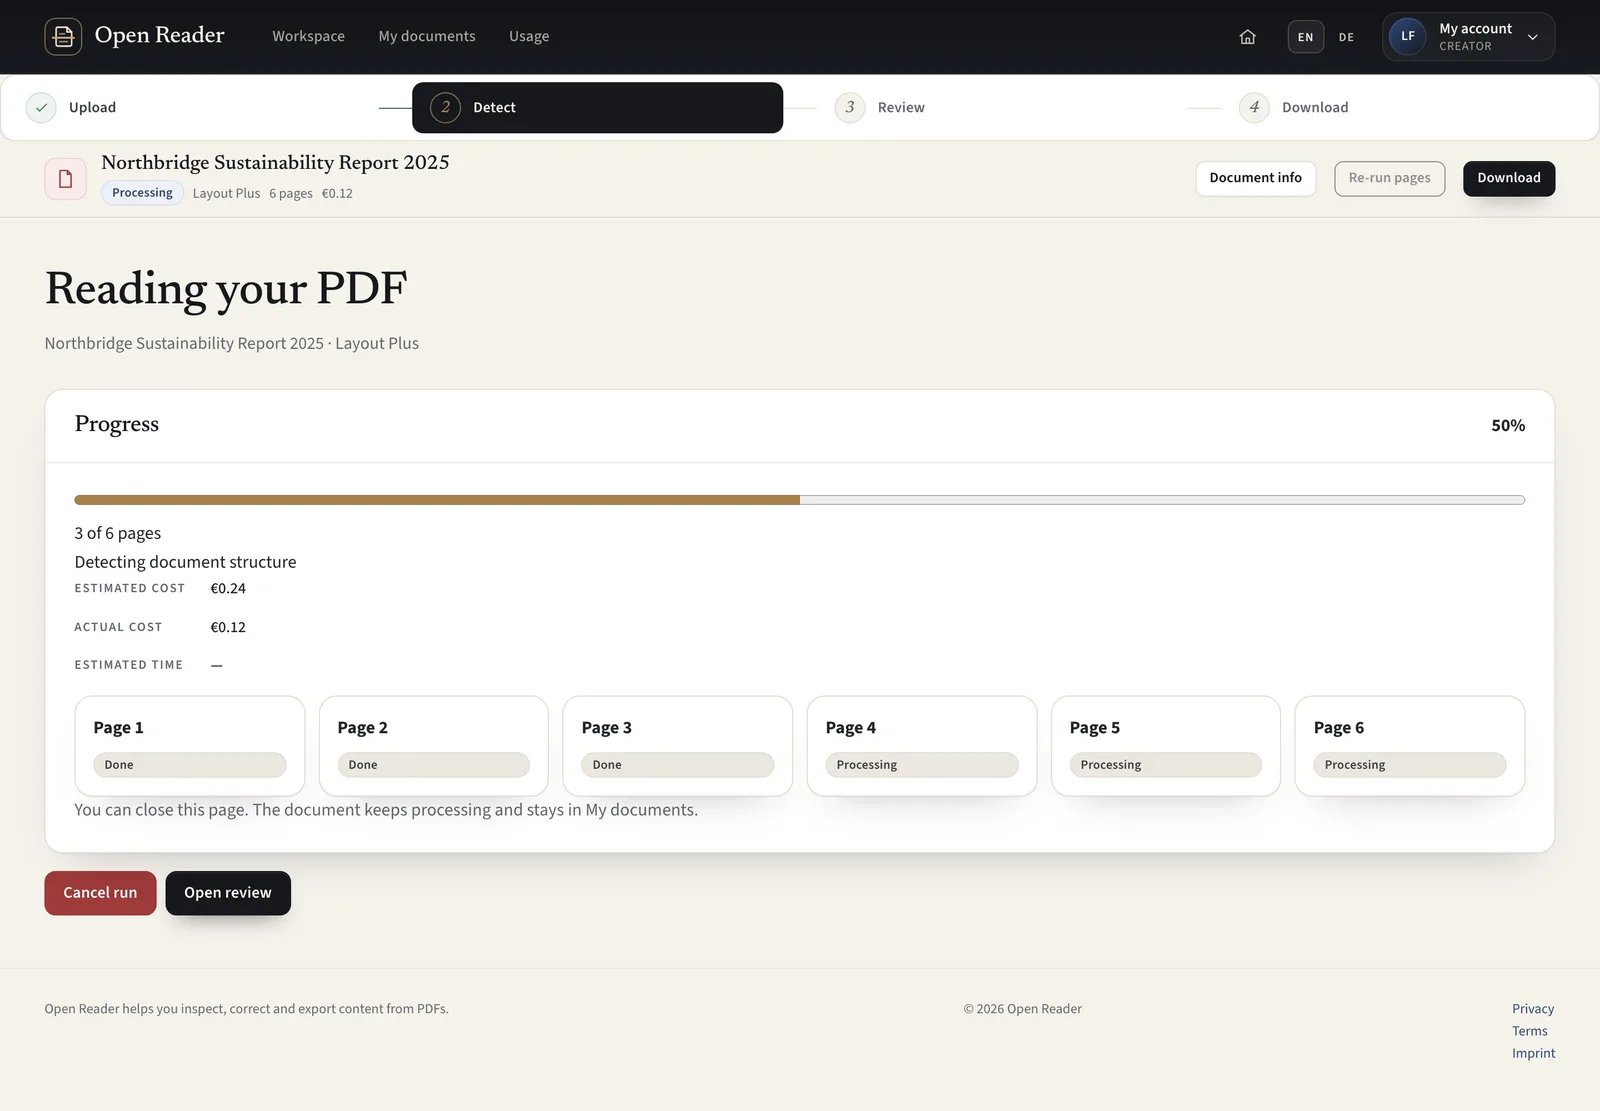This screenshot has width=1600, height=1111.
Task: Open the Usage navigation item
Action: point(529,37)
